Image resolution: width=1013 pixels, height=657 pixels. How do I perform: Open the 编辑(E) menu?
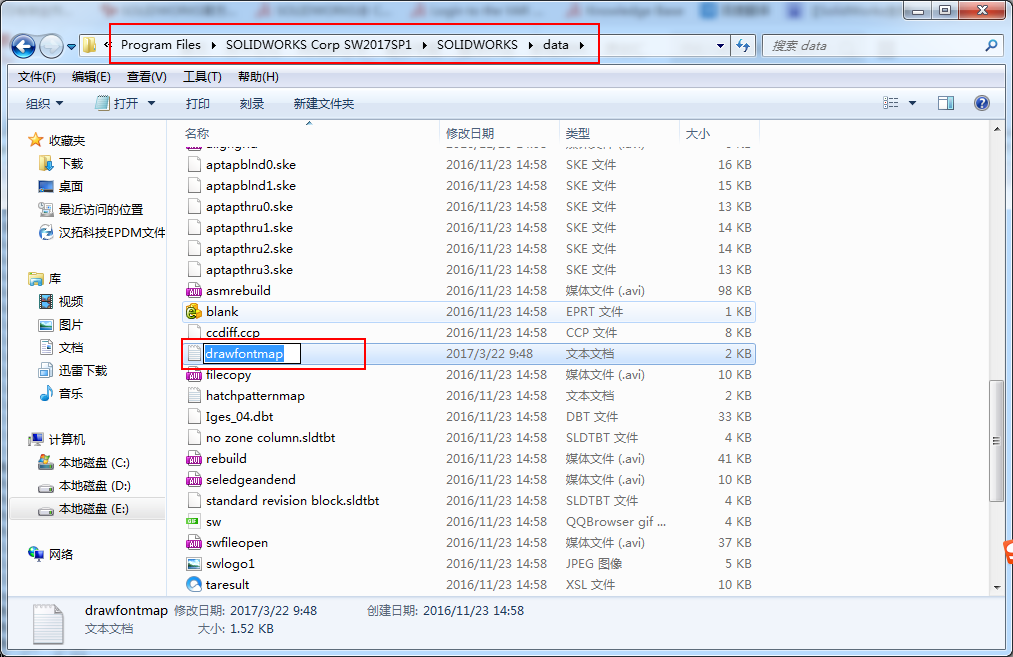coord(91,77)
